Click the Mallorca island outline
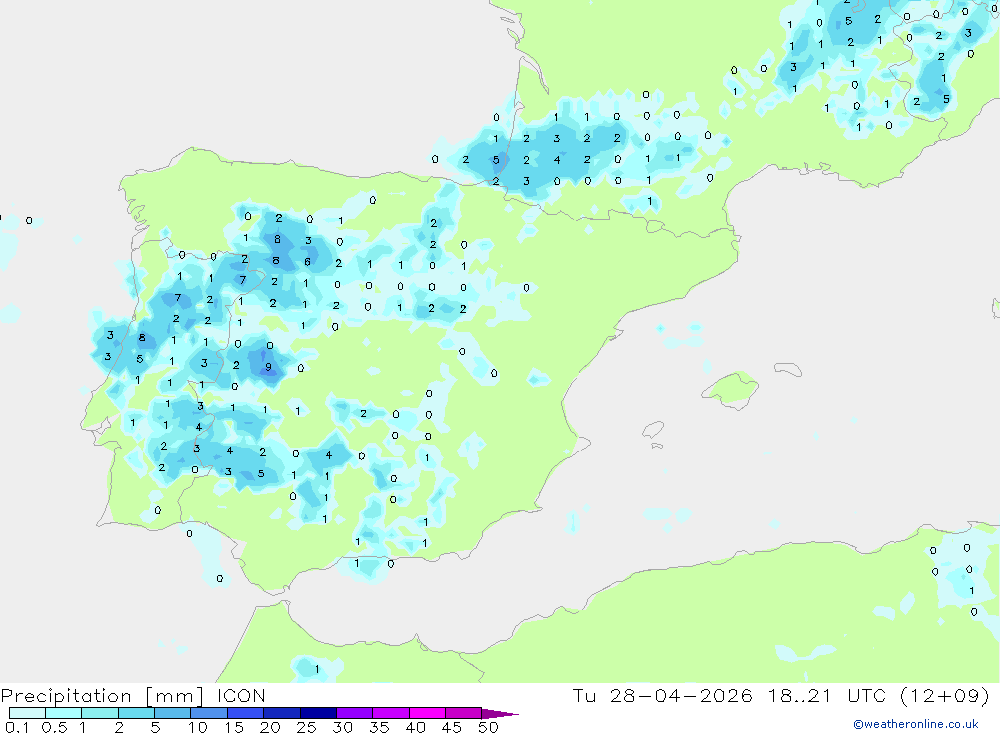1000x733 pixels. coord(730,389)
